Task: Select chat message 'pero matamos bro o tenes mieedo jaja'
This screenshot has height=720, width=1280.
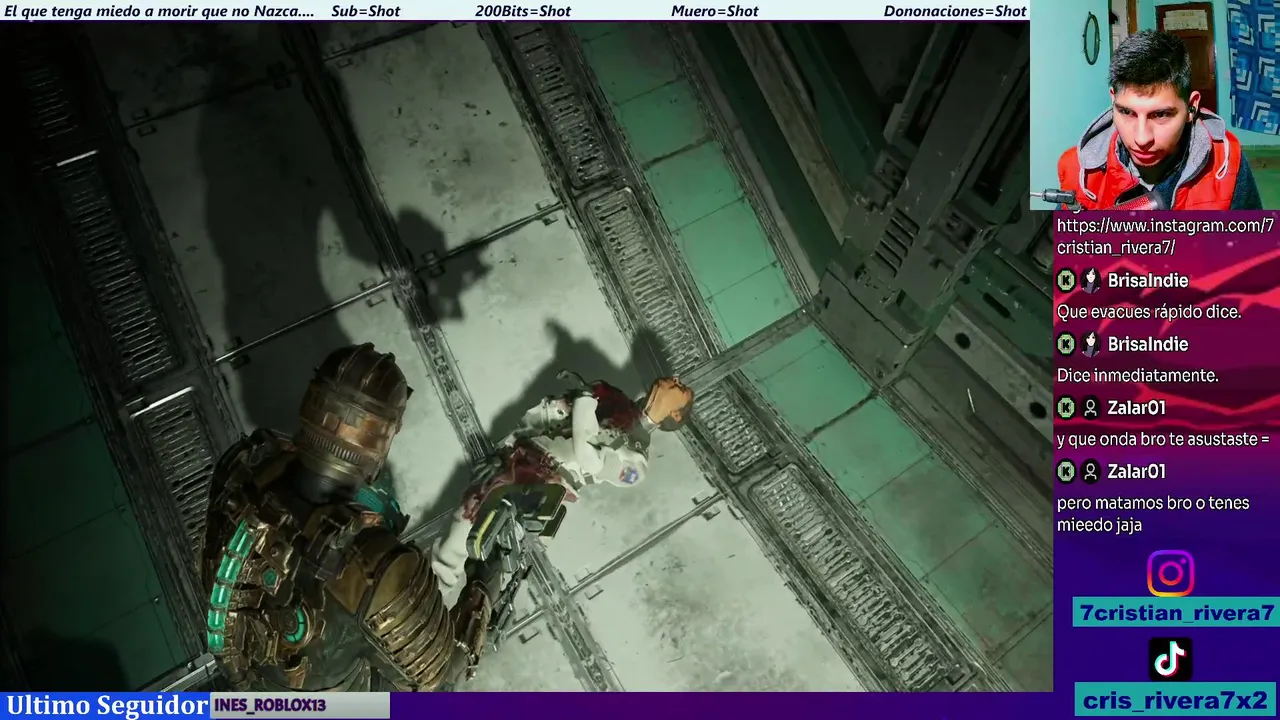Action: [x=1153, y=514]
